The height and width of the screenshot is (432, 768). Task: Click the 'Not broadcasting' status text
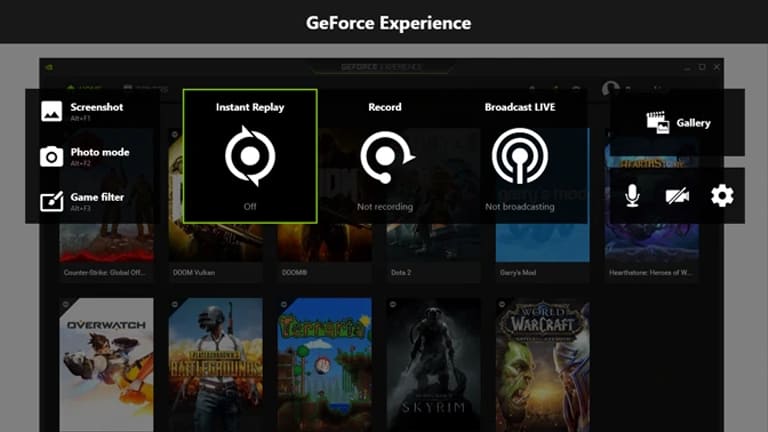tap(520, 207)
